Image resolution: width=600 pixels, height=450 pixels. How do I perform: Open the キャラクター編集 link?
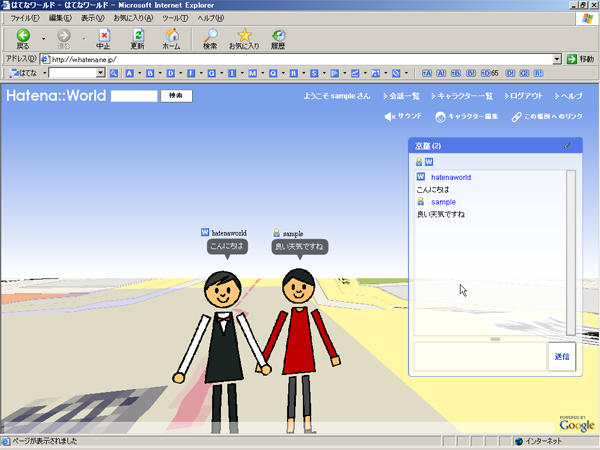(x=466, y=116)
